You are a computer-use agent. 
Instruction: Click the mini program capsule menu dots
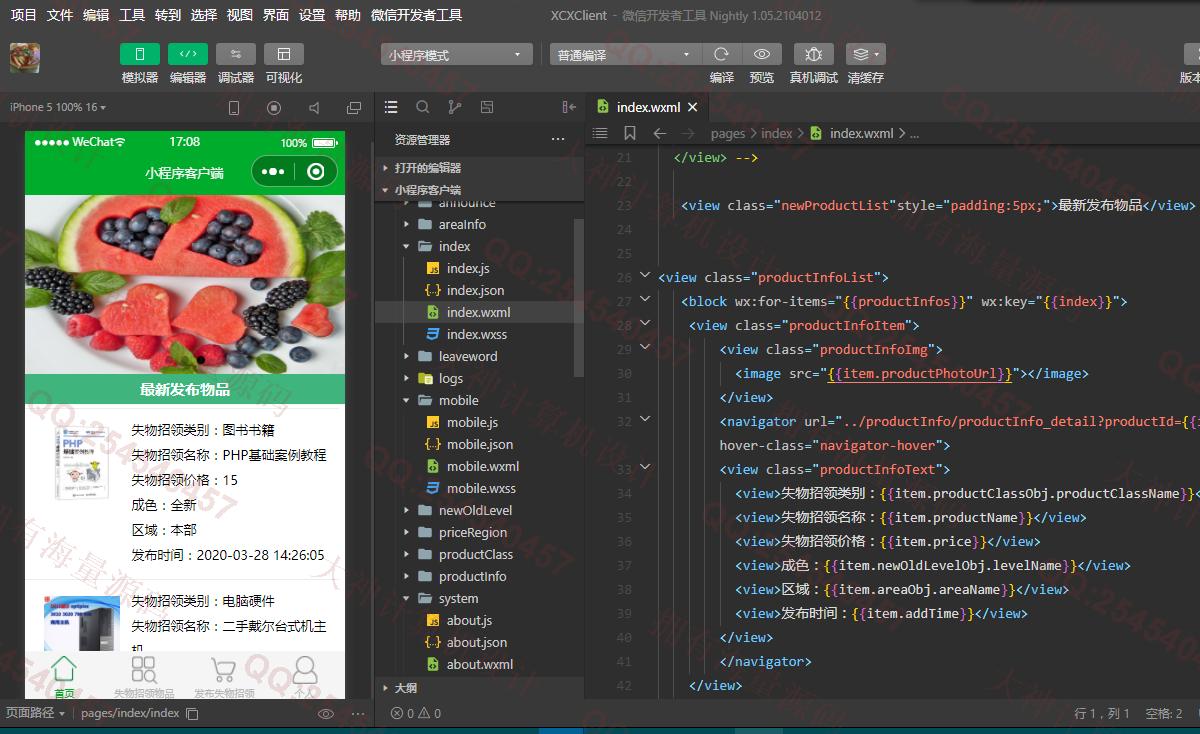272,172
